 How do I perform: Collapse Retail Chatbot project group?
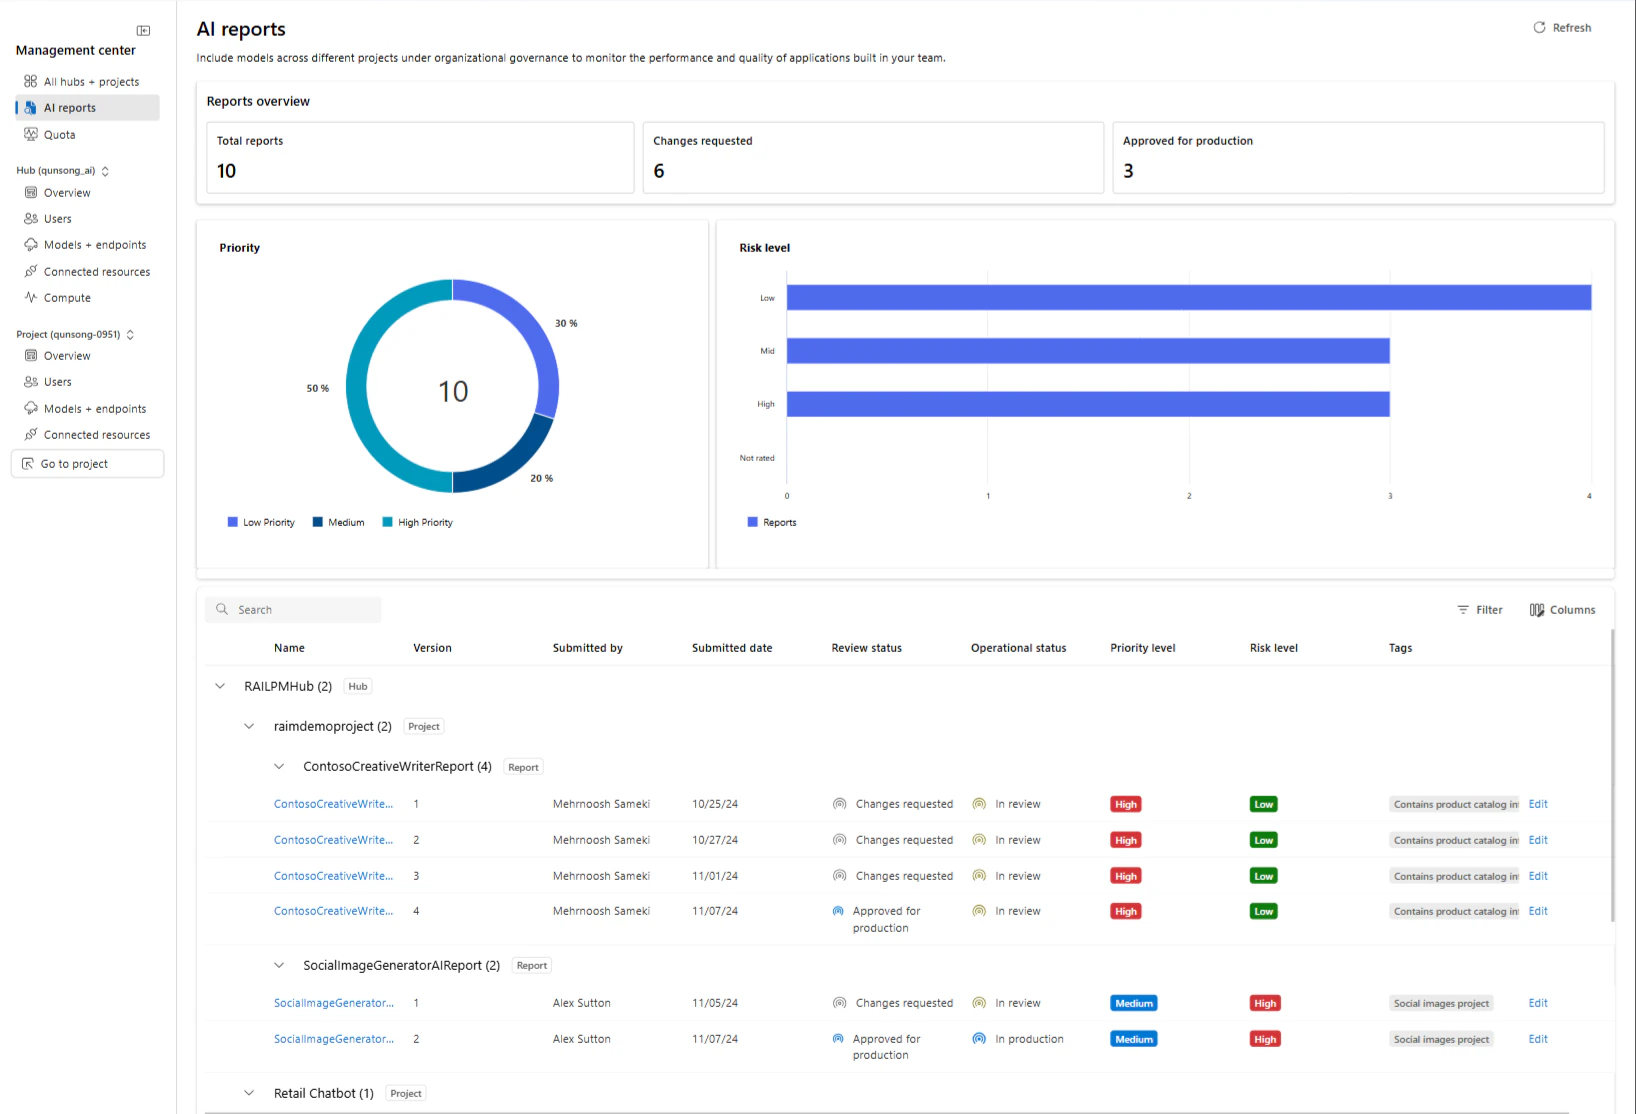pyautogui.click(x=249, y=1093)
